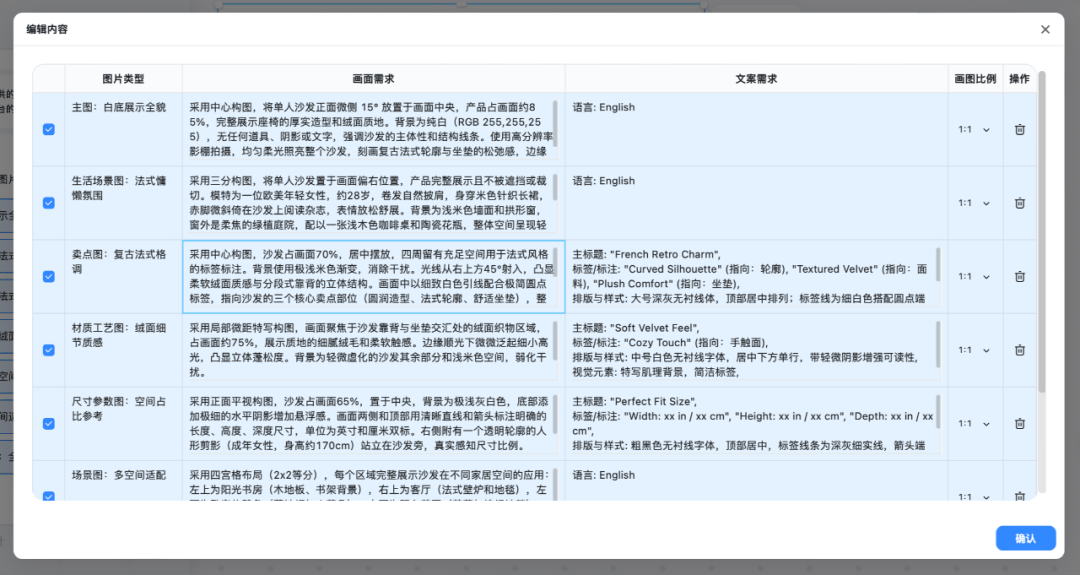Viewport: 1080px width, 575px height.
Task: Edit 文案需求 field of 主图 row
Action: pos(756,129)
